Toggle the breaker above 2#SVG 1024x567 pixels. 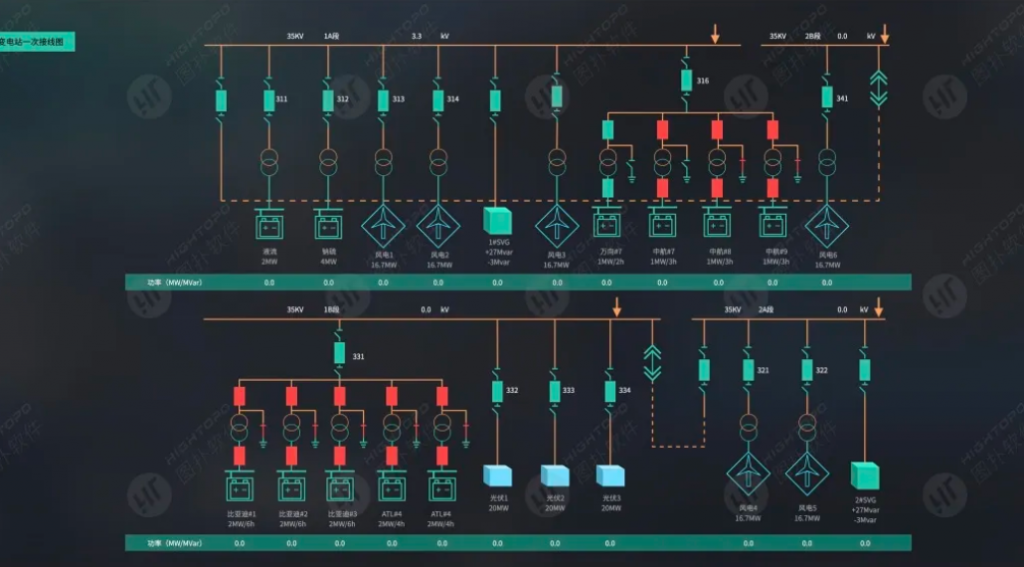click(x=865, y=370)
